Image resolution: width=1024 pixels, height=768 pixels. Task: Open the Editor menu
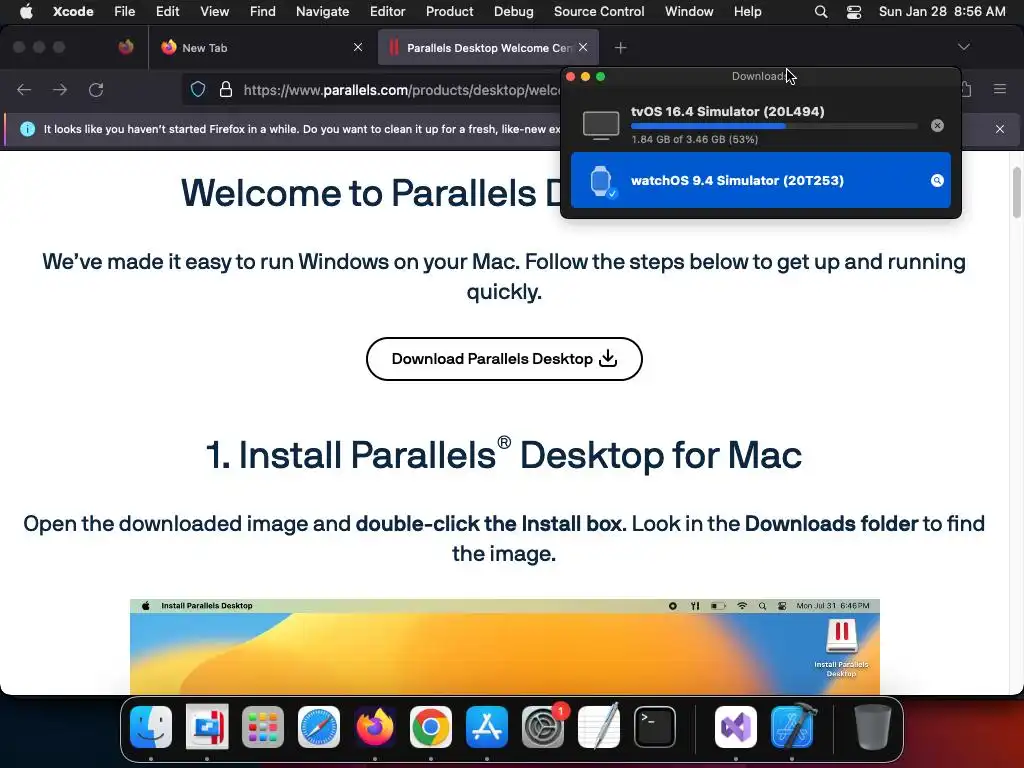[387, 12]
